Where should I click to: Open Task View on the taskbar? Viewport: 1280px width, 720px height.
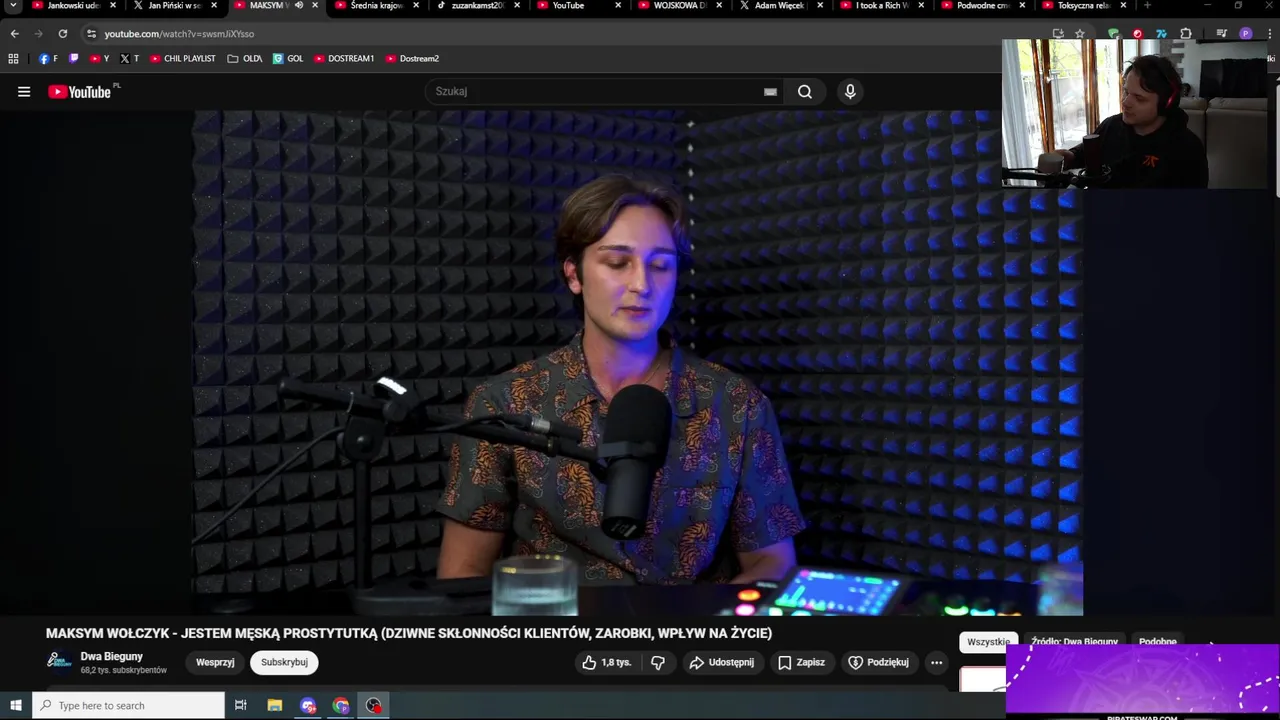pos(240,706)
